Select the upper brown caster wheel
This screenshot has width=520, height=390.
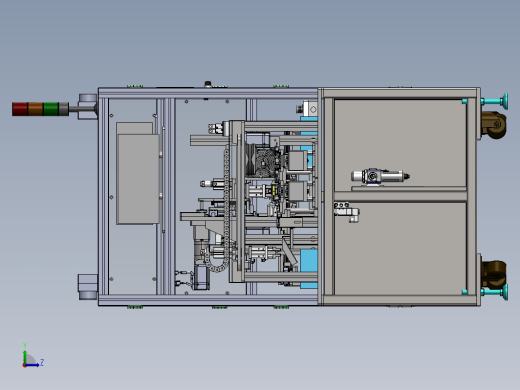click(x=495, y=125)
